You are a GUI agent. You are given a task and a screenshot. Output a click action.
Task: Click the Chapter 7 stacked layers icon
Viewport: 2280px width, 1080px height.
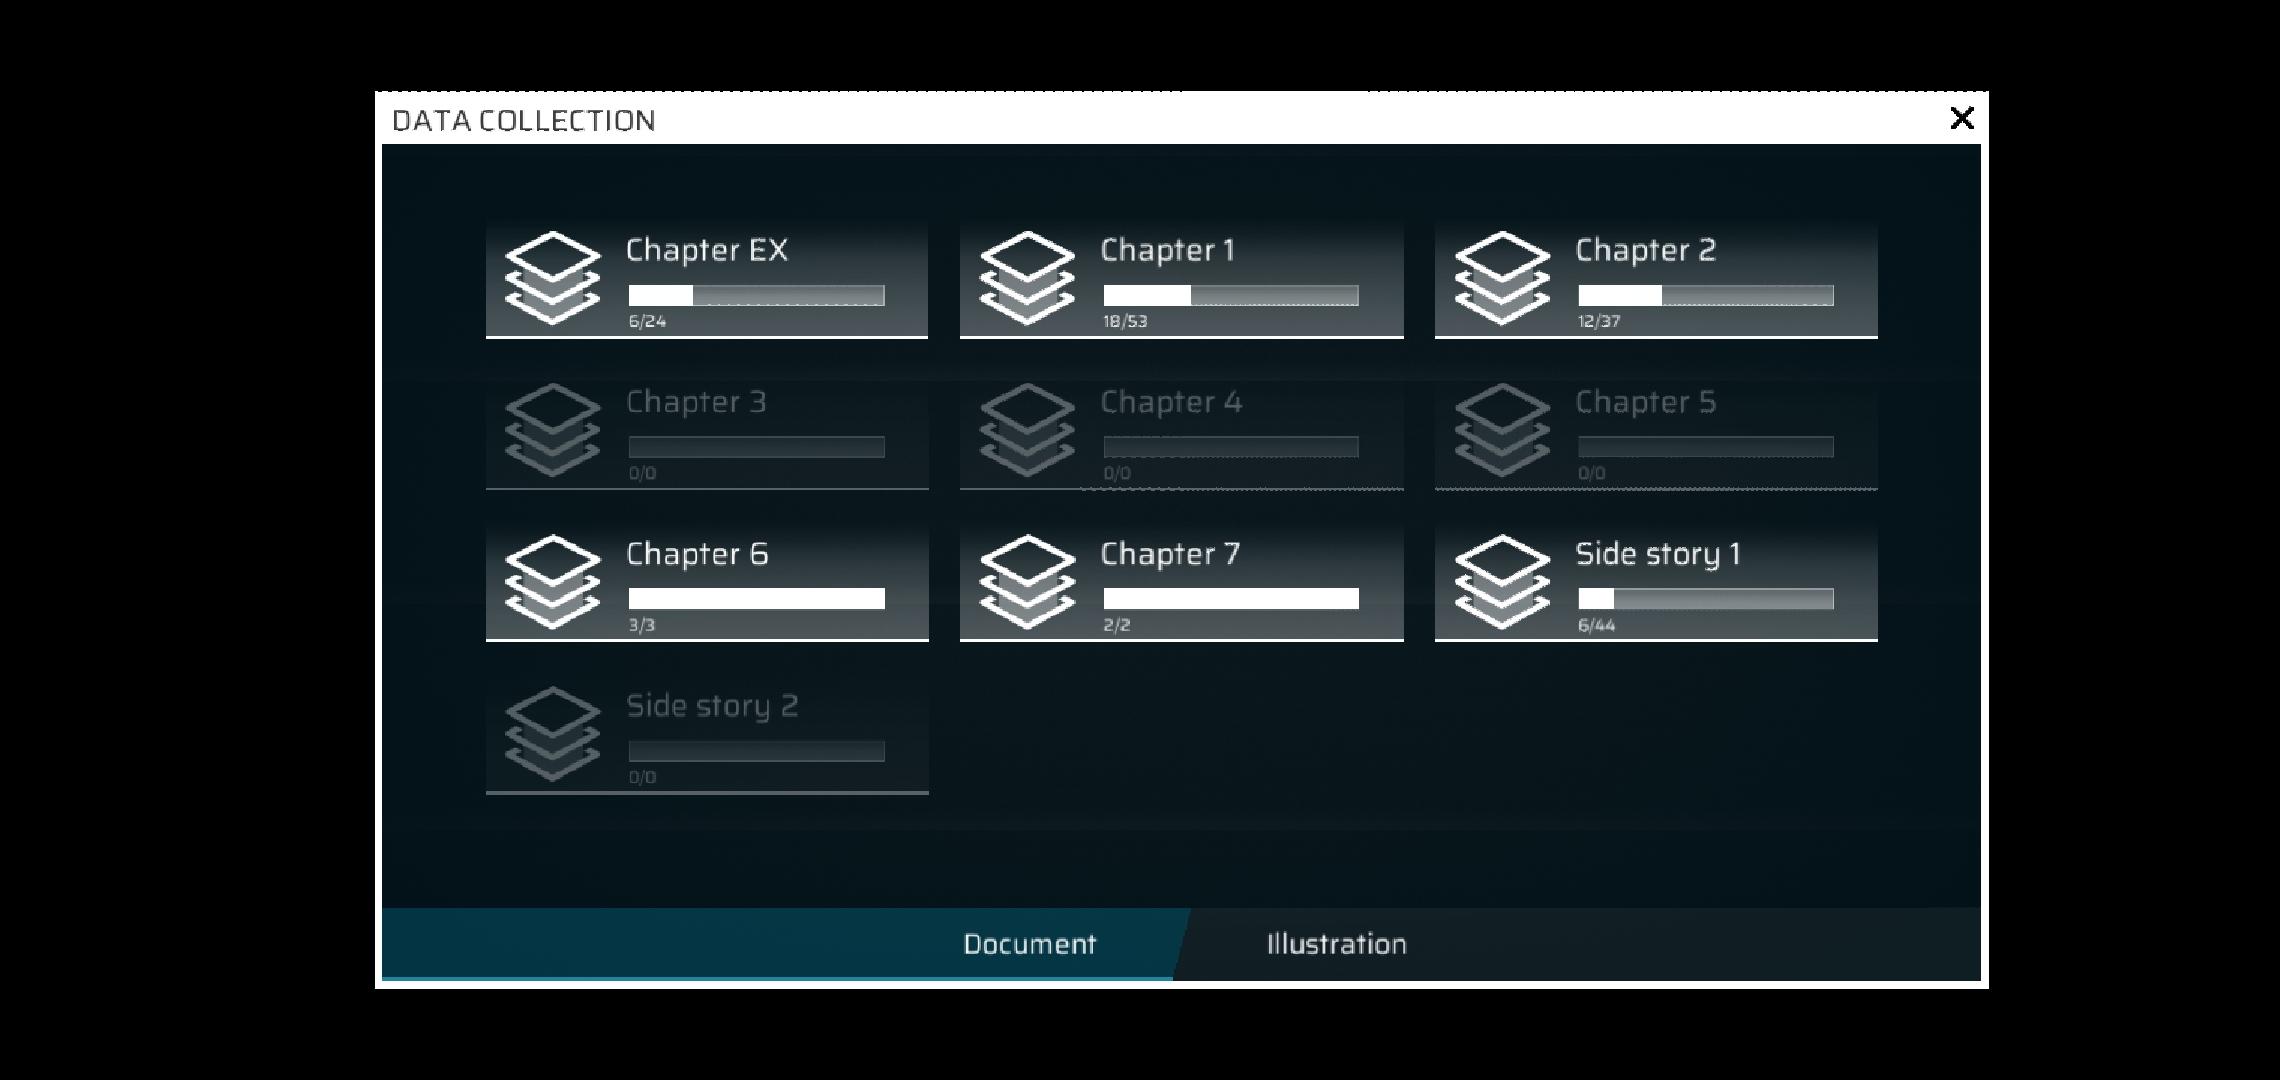1027,582
